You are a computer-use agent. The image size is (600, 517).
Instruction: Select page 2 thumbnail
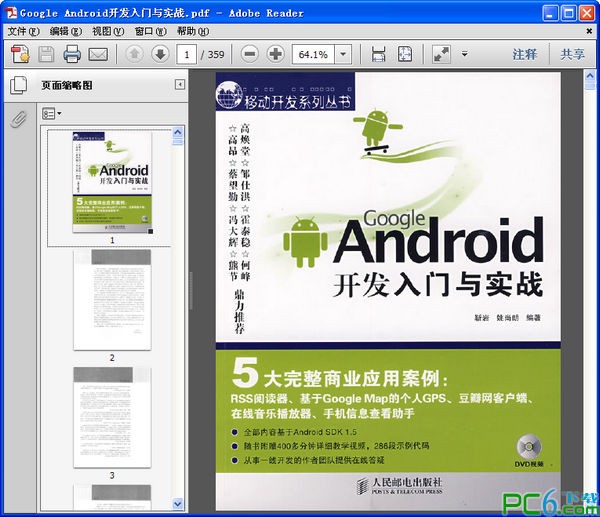112,300
